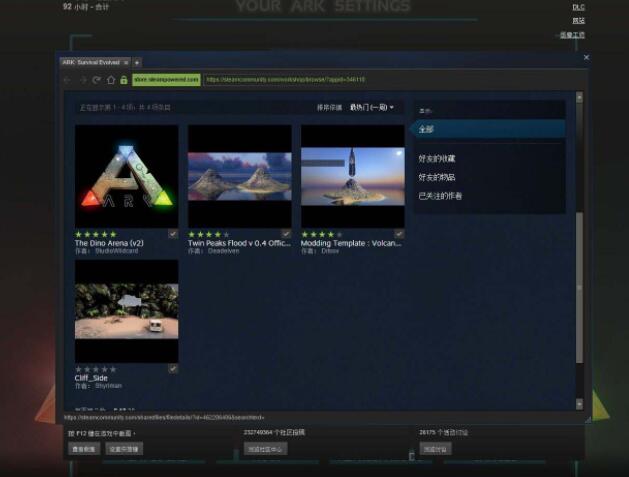Close the ARK: Survival Evolved tab
Image resolution: width=629 pixels, height=477 pixels.
127,62
